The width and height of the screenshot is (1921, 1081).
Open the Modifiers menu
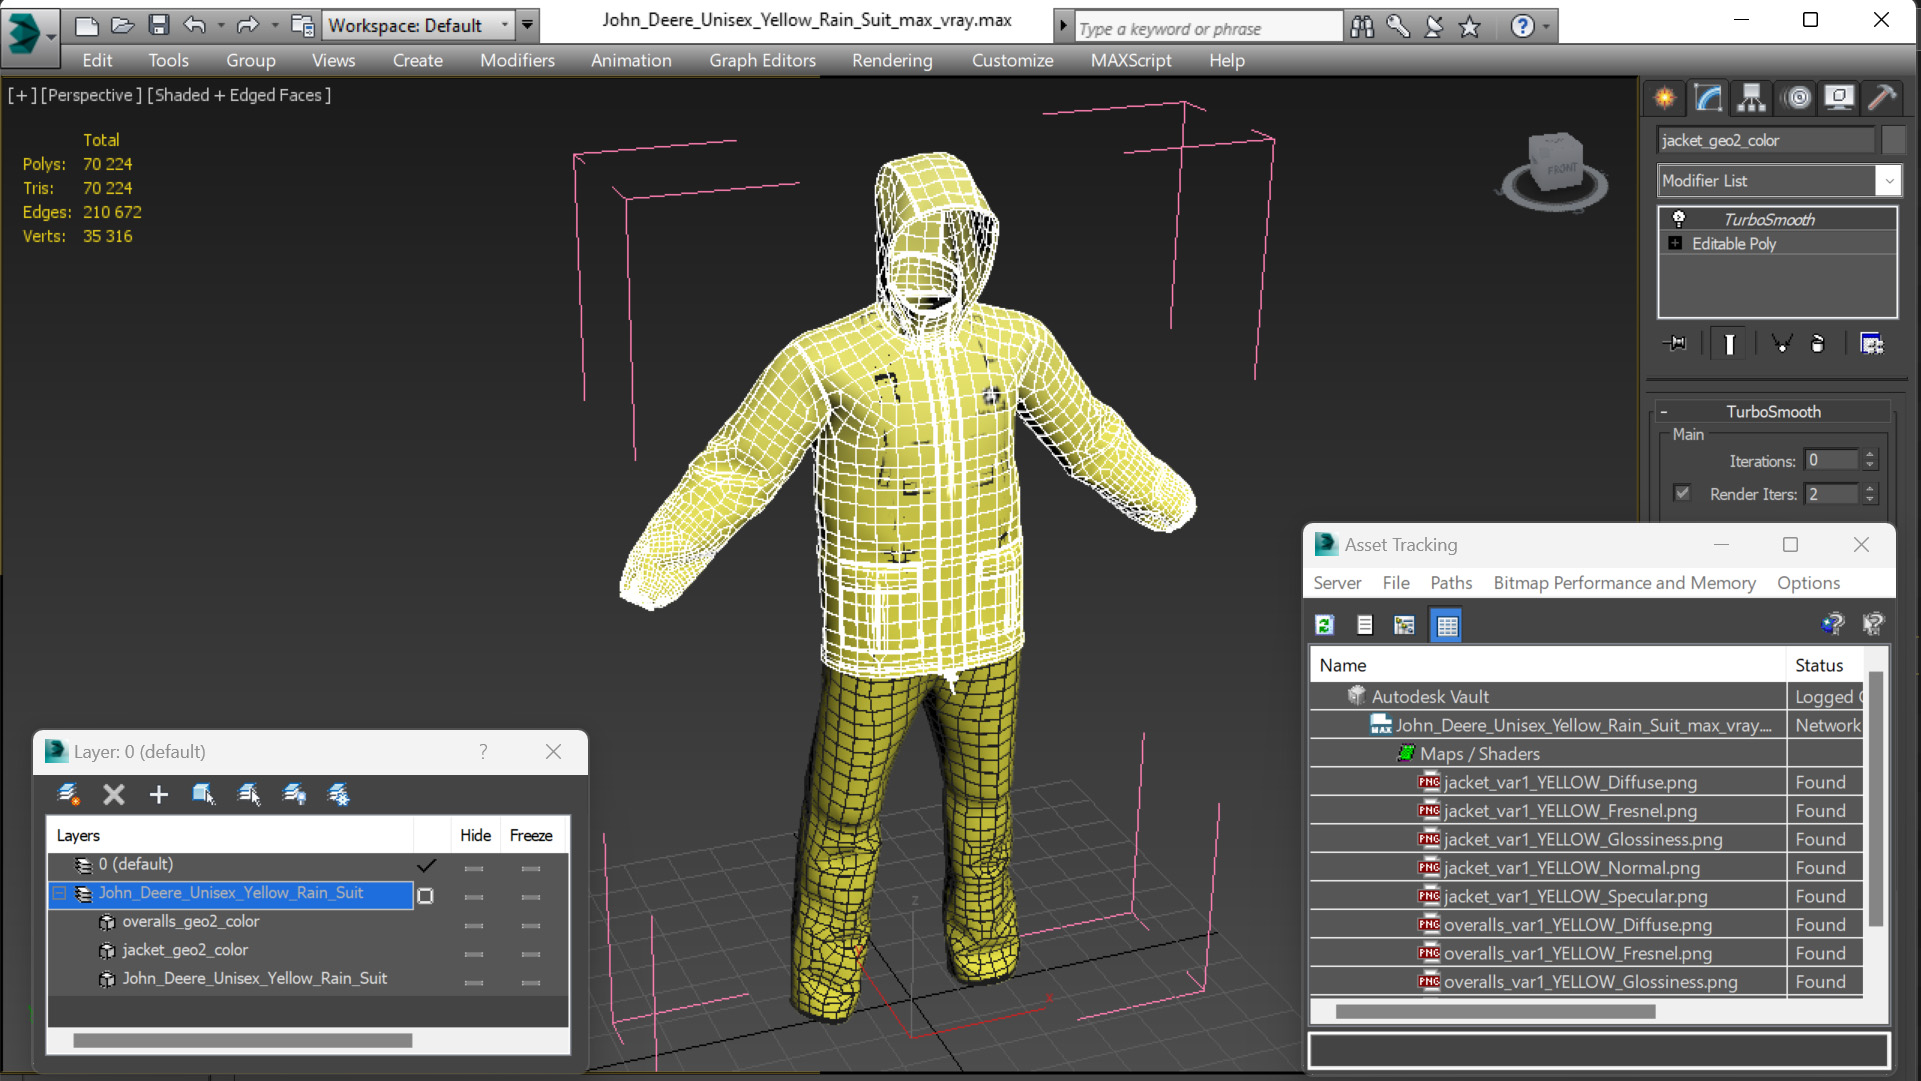click(x=517, y=60)
